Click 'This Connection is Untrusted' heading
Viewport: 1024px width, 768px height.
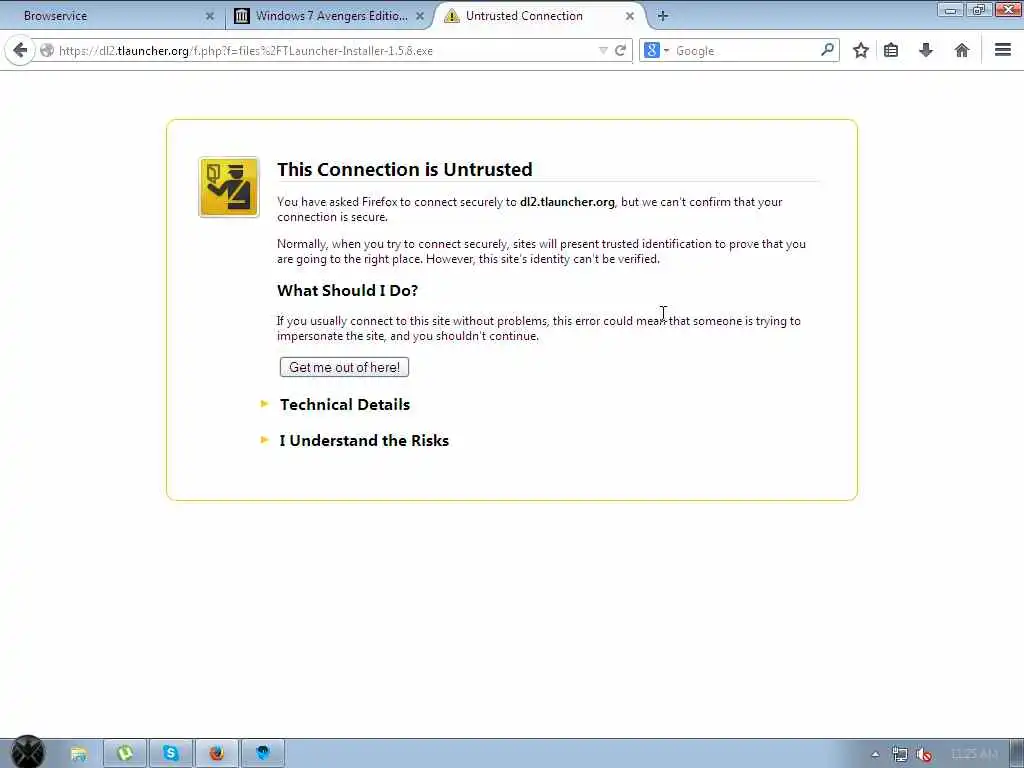point(404,169)
